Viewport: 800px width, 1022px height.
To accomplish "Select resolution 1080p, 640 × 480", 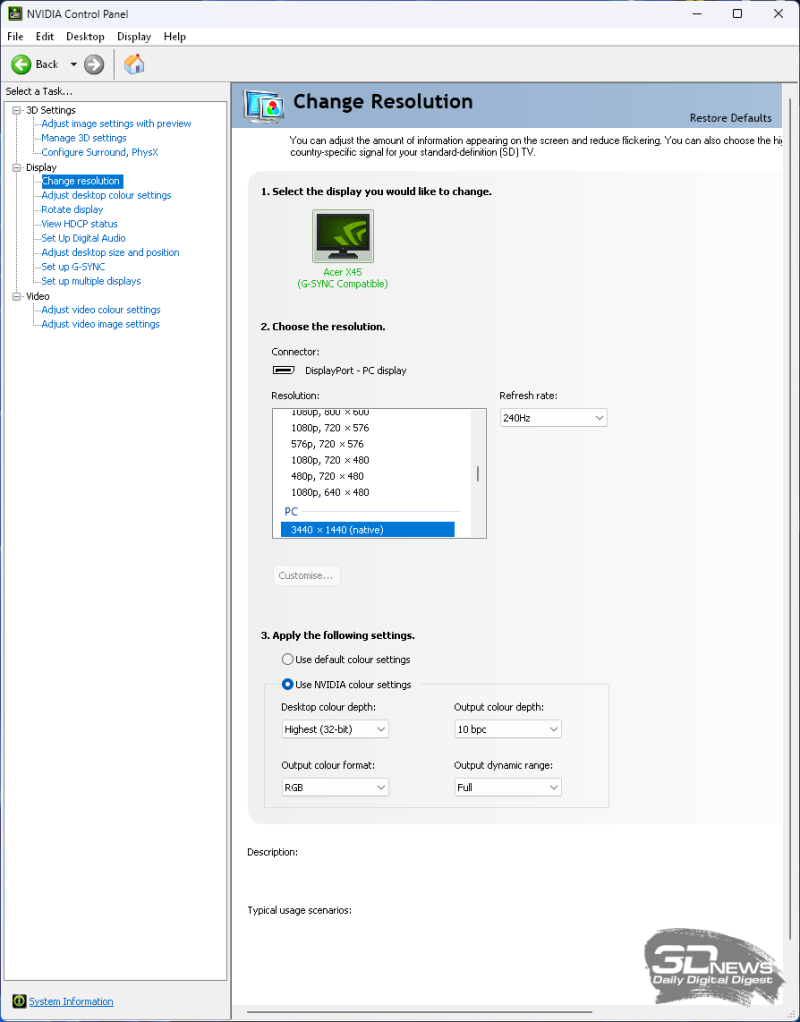I will click(x=330, y=492).
